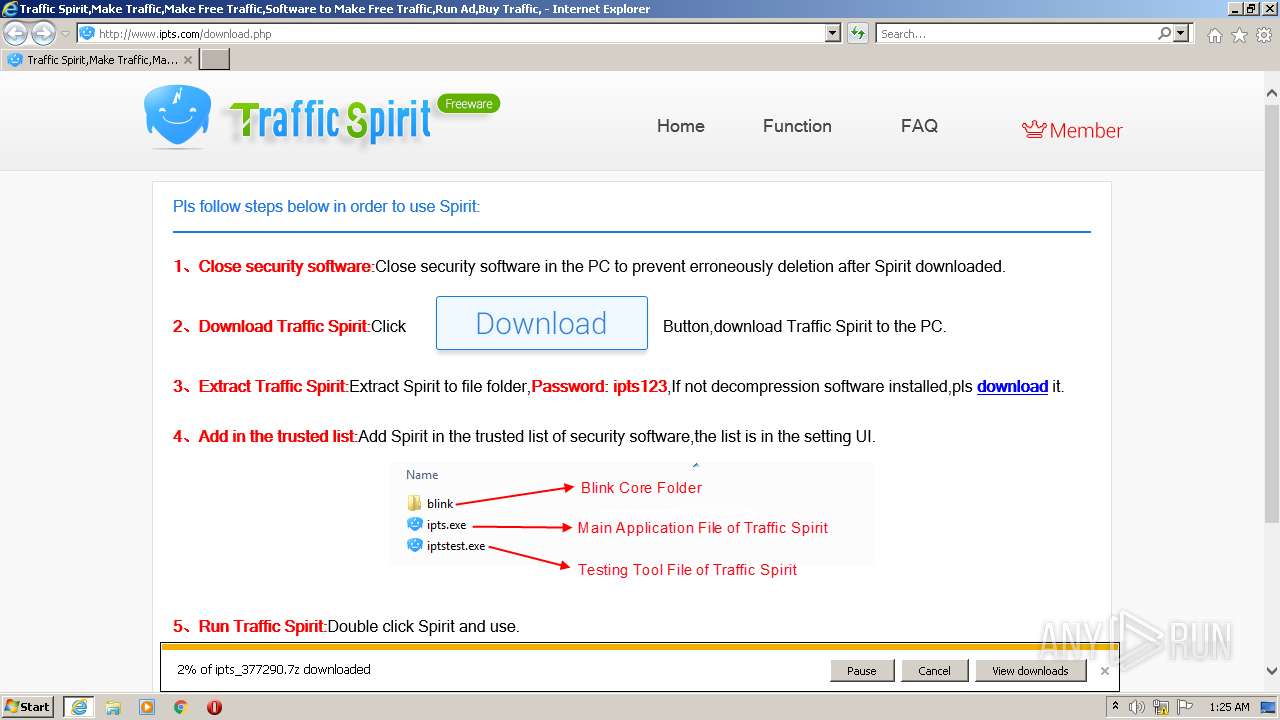Click the Windows Start button
Screen dimensions: 1280x720
[28, 707]
